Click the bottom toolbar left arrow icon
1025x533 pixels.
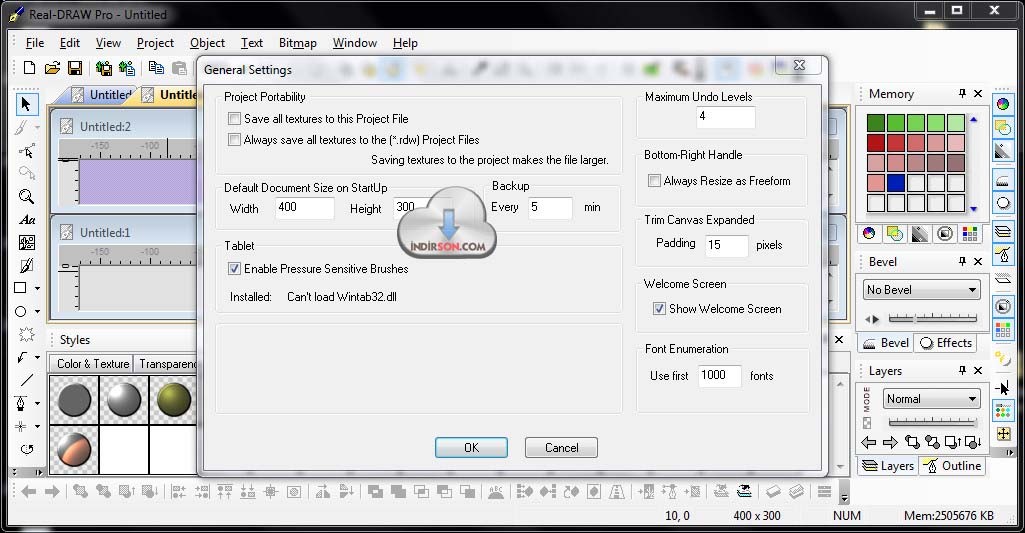[29, 491]
